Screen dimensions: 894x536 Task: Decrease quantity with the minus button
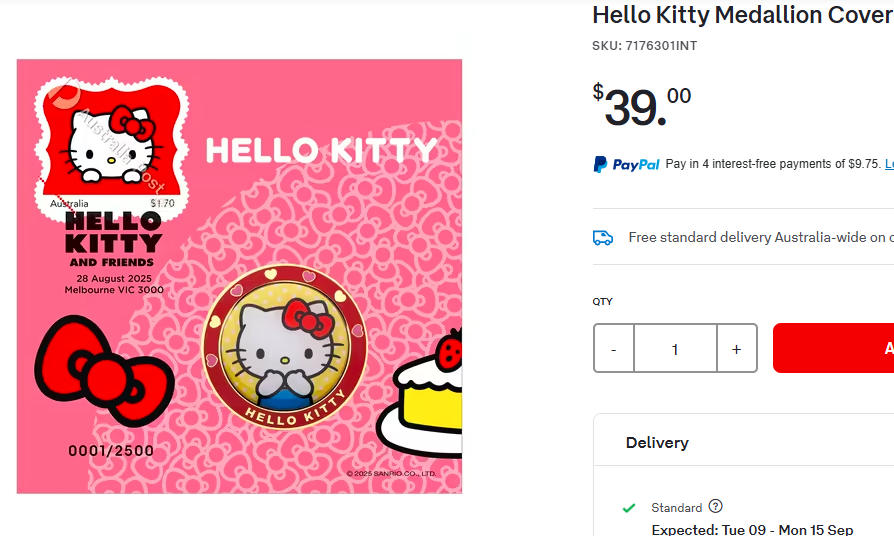(614, 349)
